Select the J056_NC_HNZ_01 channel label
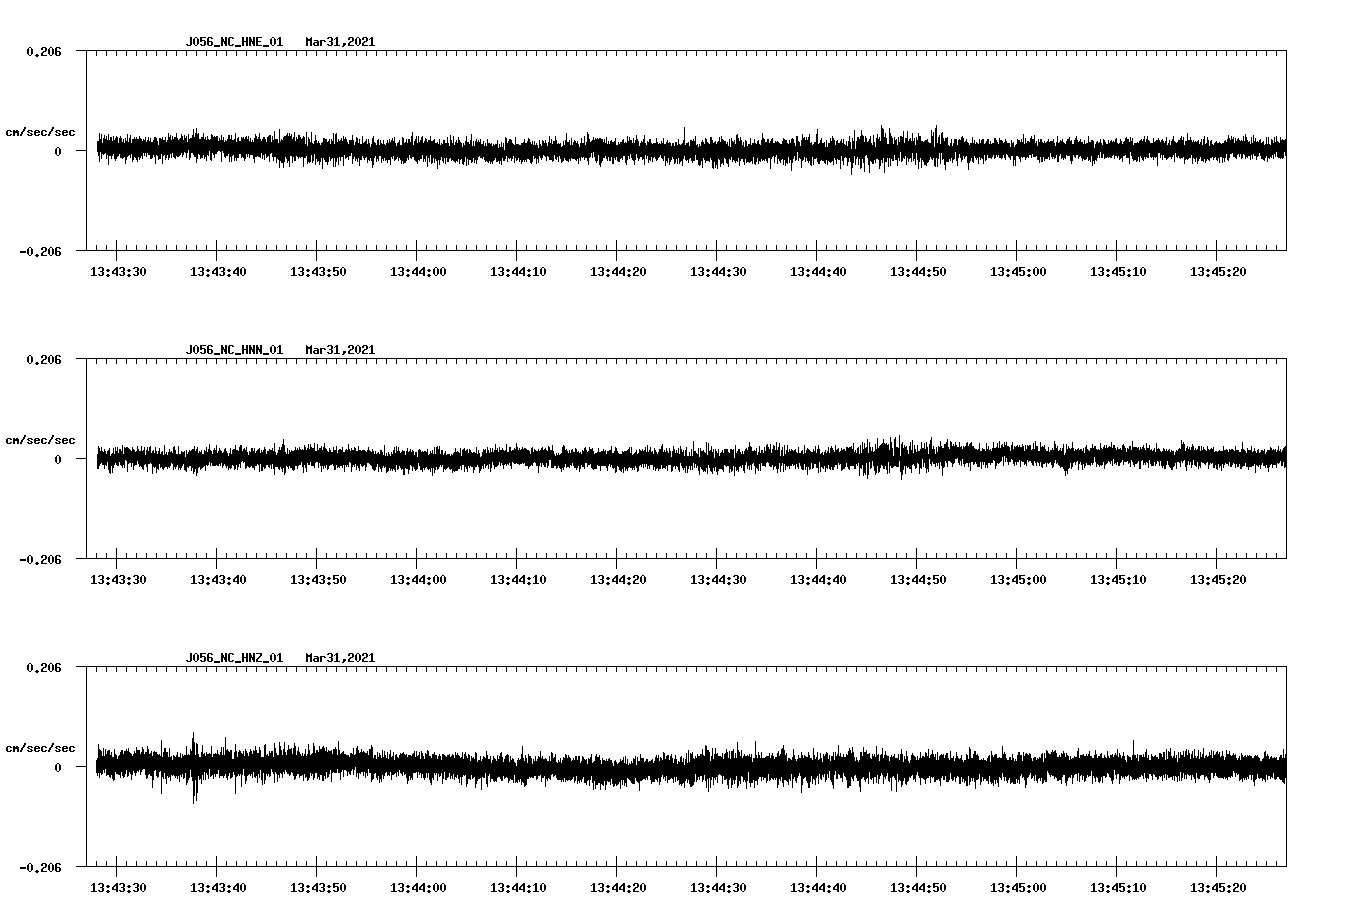Screen dimensions: 1358x924 (x=232, y=657)
